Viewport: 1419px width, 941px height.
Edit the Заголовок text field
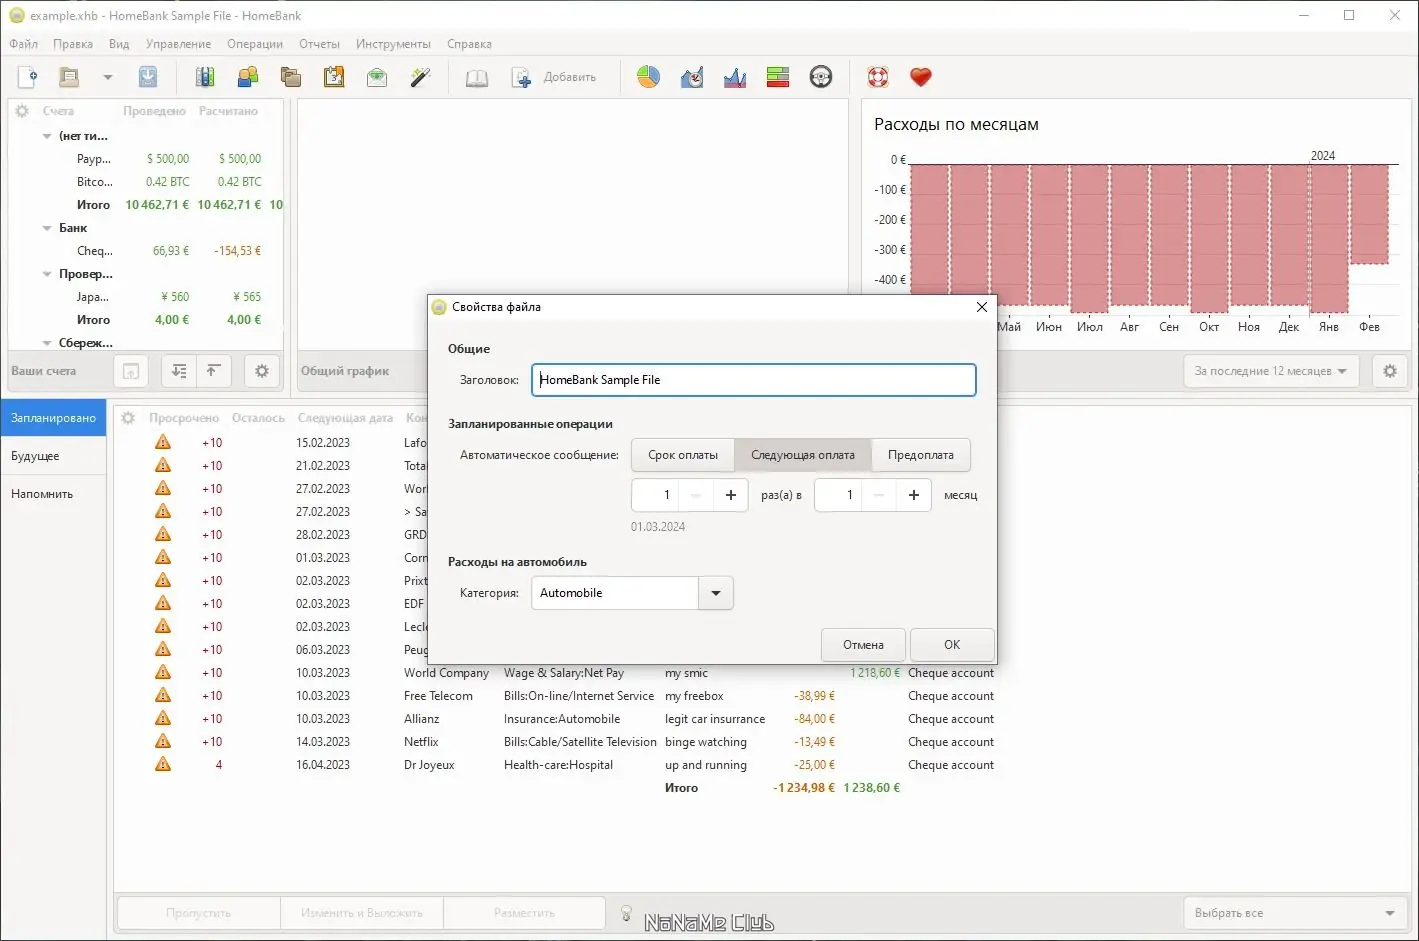pyautogui.click(x=754, y=380)
